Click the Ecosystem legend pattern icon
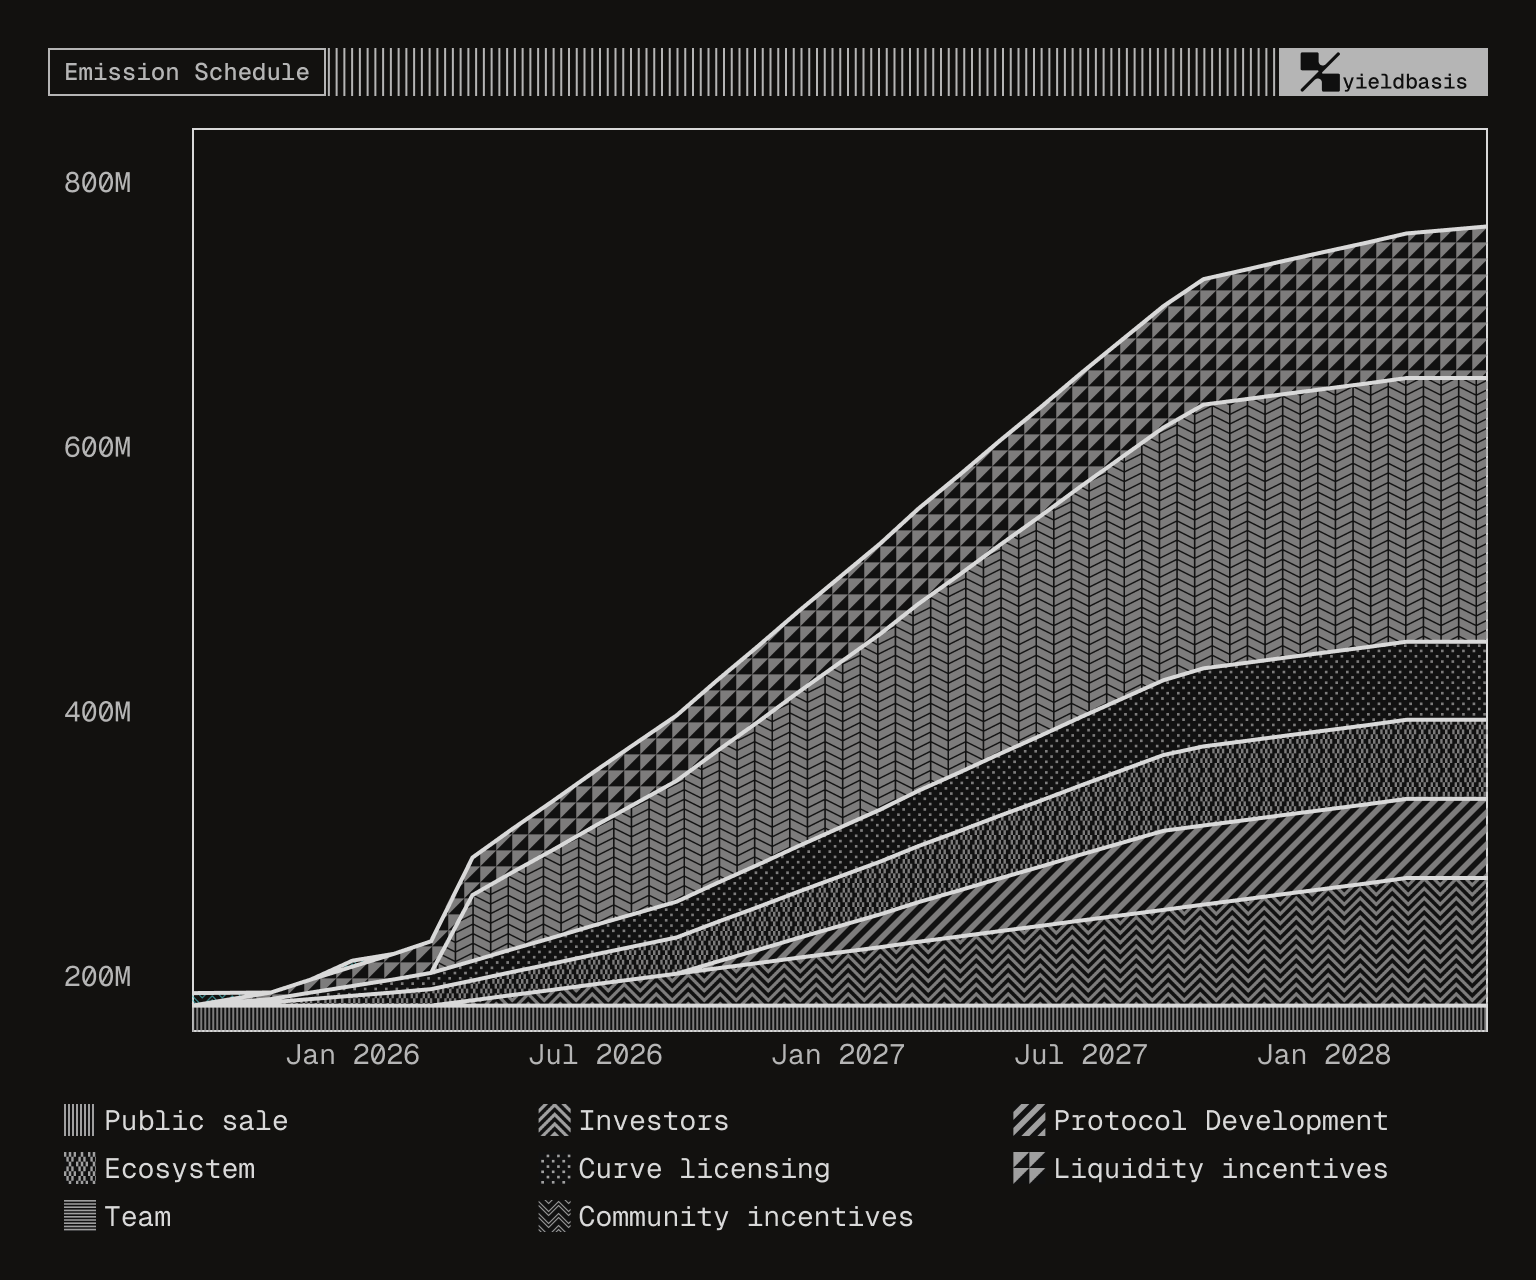The image size is (1536, 1280). [x=79, y=1168]
